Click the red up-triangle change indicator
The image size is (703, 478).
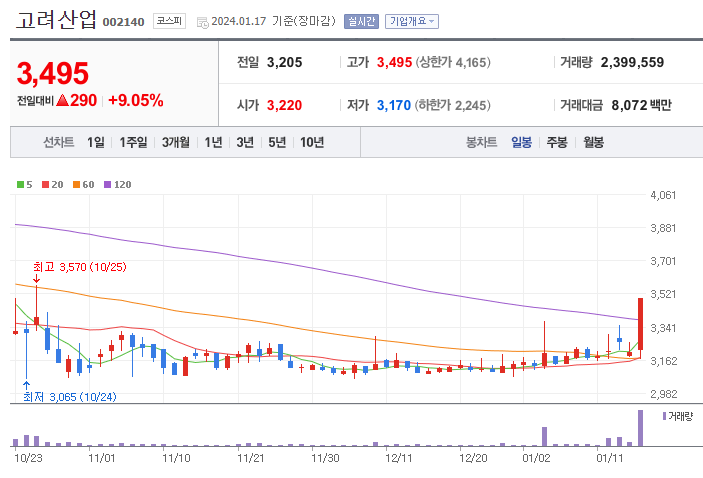point(62,100)
